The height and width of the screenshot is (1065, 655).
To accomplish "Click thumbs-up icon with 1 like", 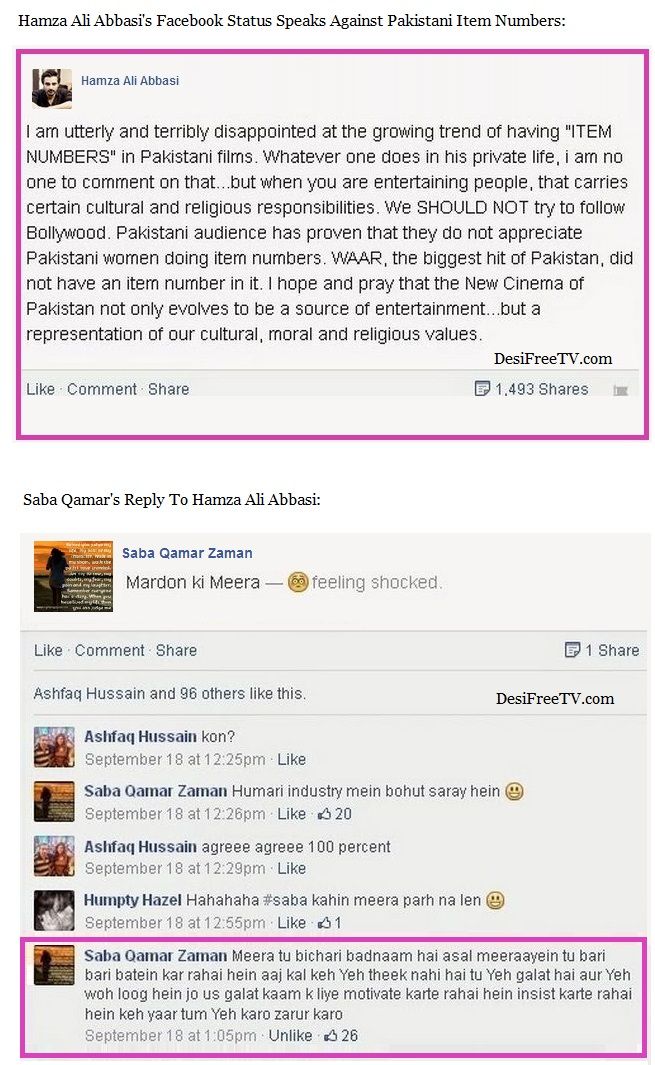I will point(324,923).
